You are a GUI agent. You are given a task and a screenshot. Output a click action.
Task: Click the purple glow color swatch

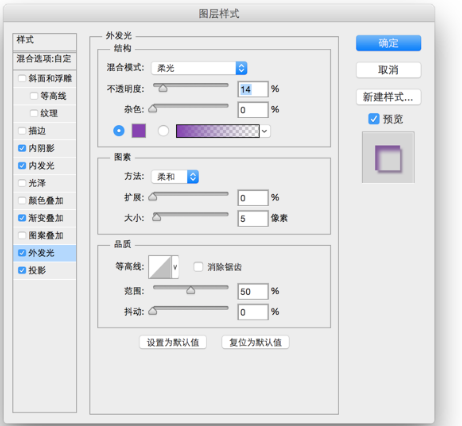click(x=139, y=131)
